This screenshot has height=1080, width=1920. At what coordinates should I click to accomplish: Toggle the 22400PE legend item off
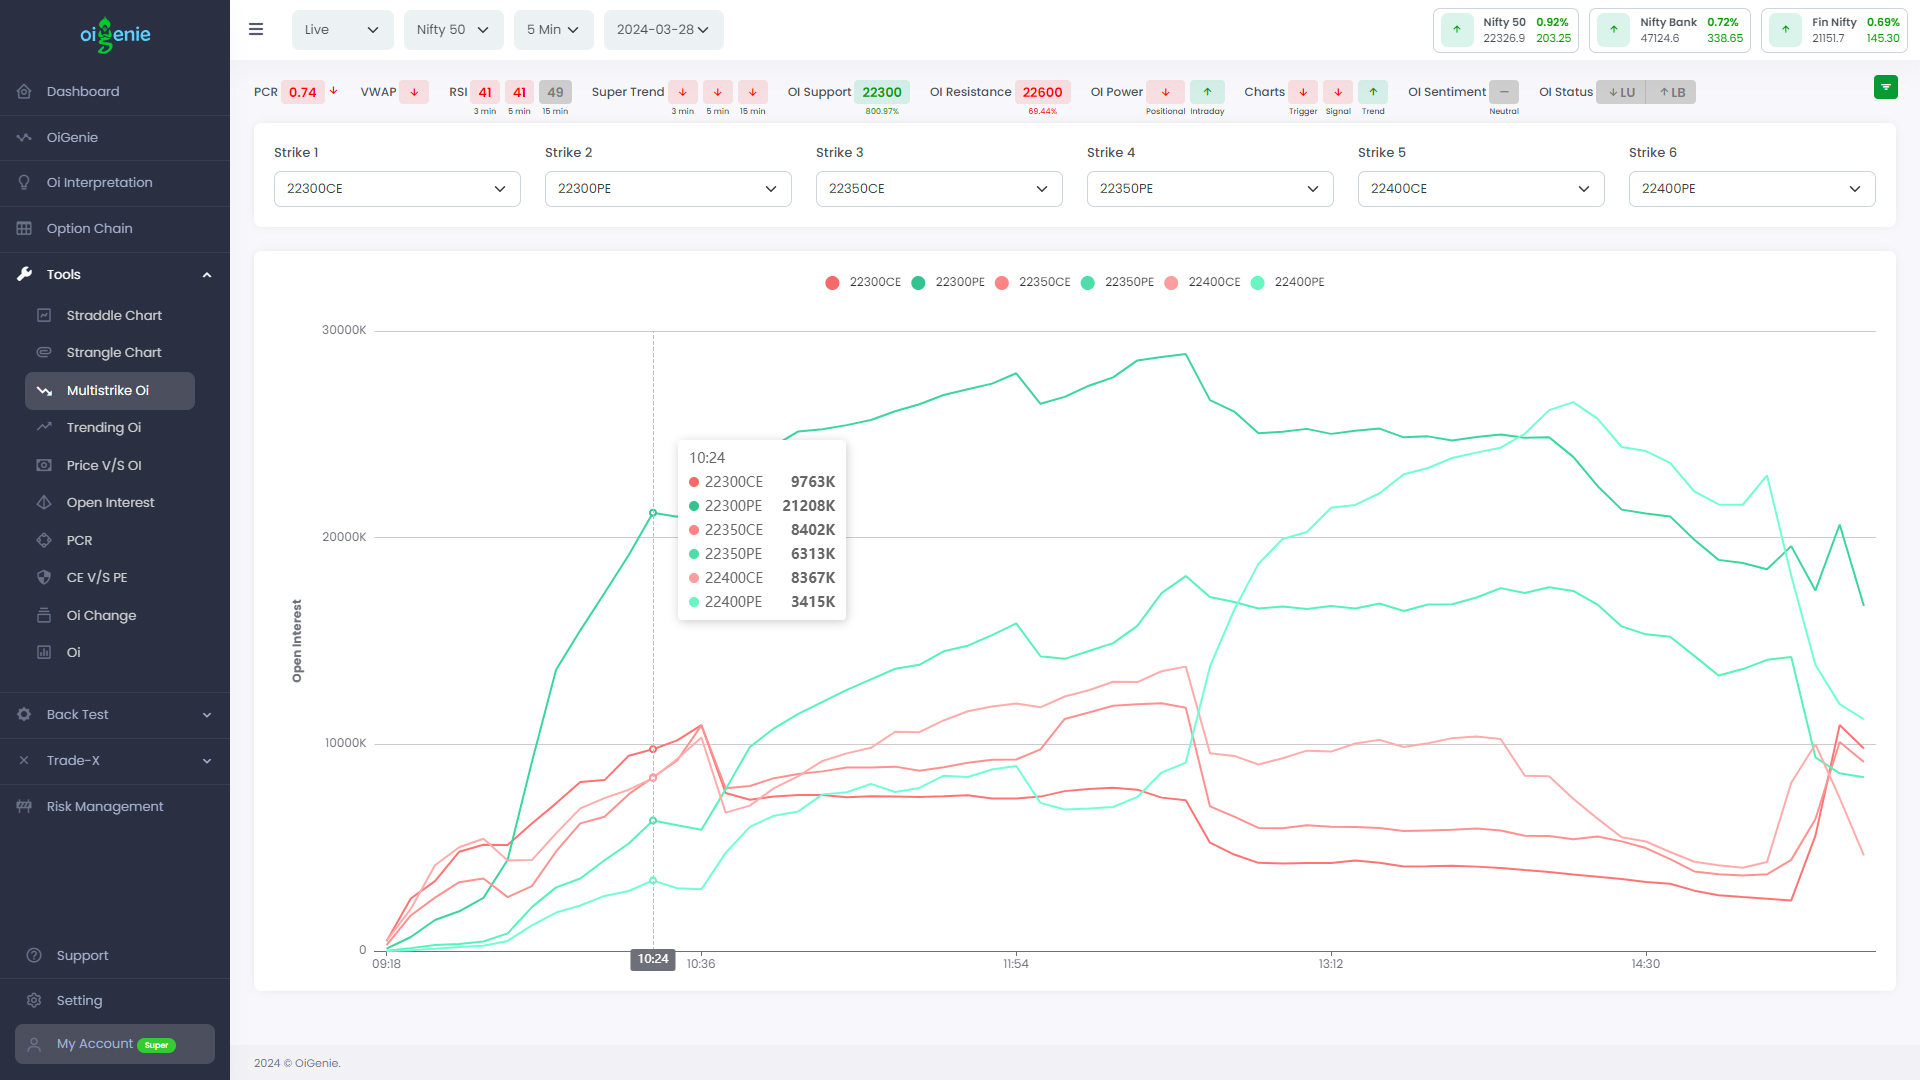tap(1288, 282)
